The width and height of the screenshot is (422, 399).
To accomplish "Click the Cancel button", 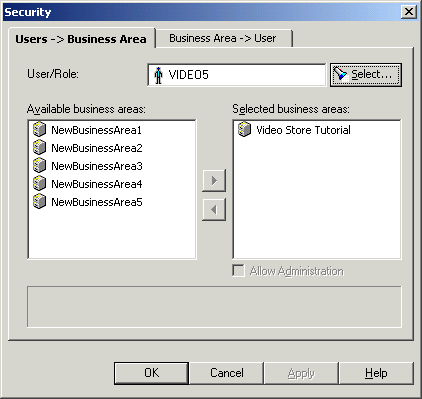I will (x=227, y=373).
